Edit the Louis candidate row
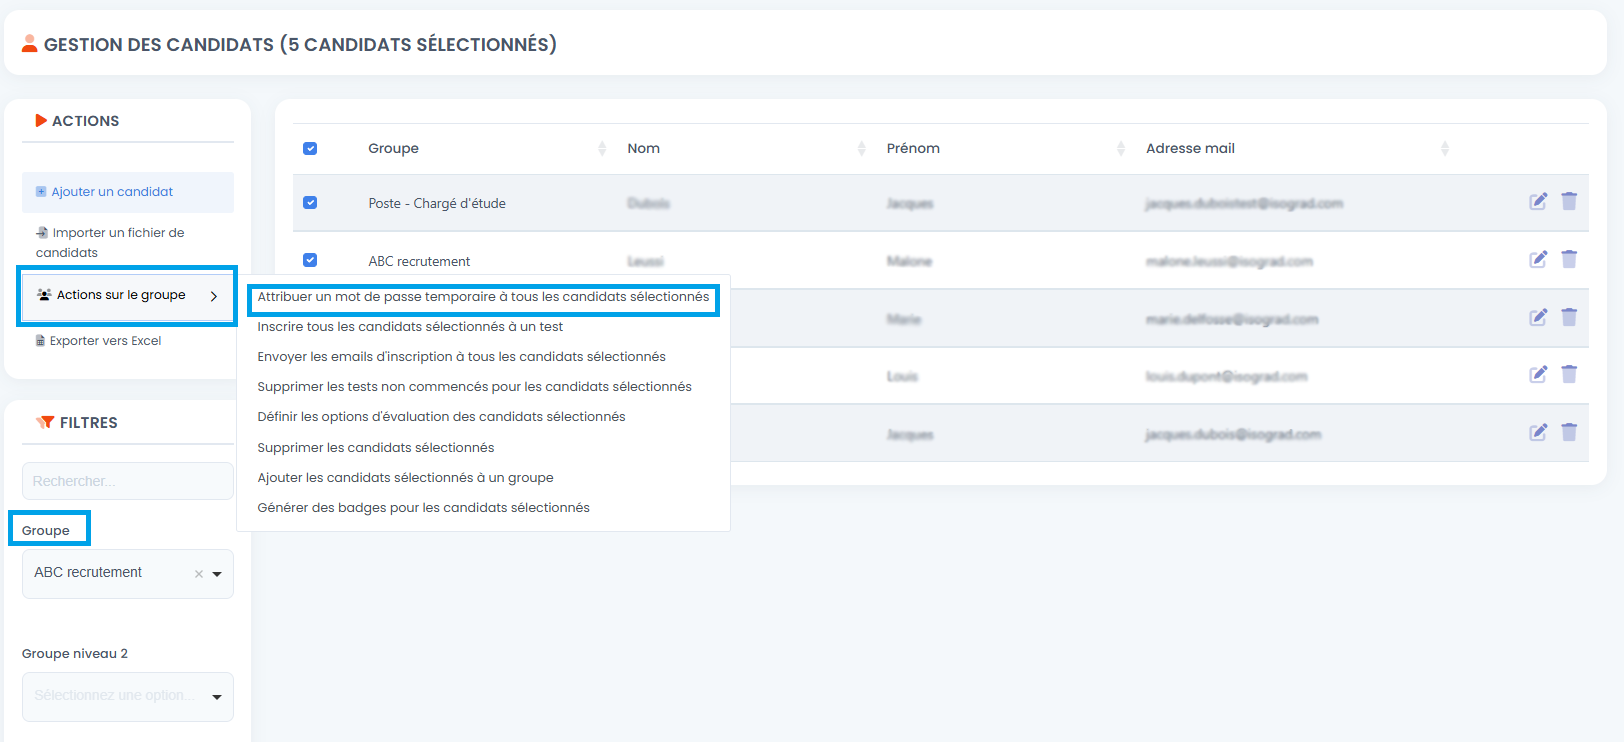 point(1538,374)
